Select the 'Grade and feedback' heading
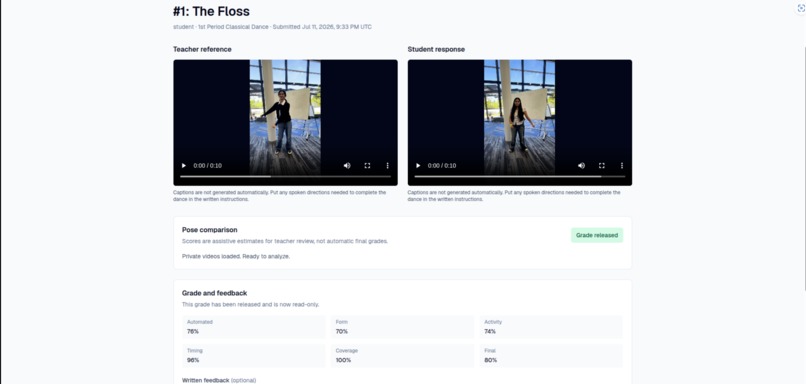 [214, 293]
